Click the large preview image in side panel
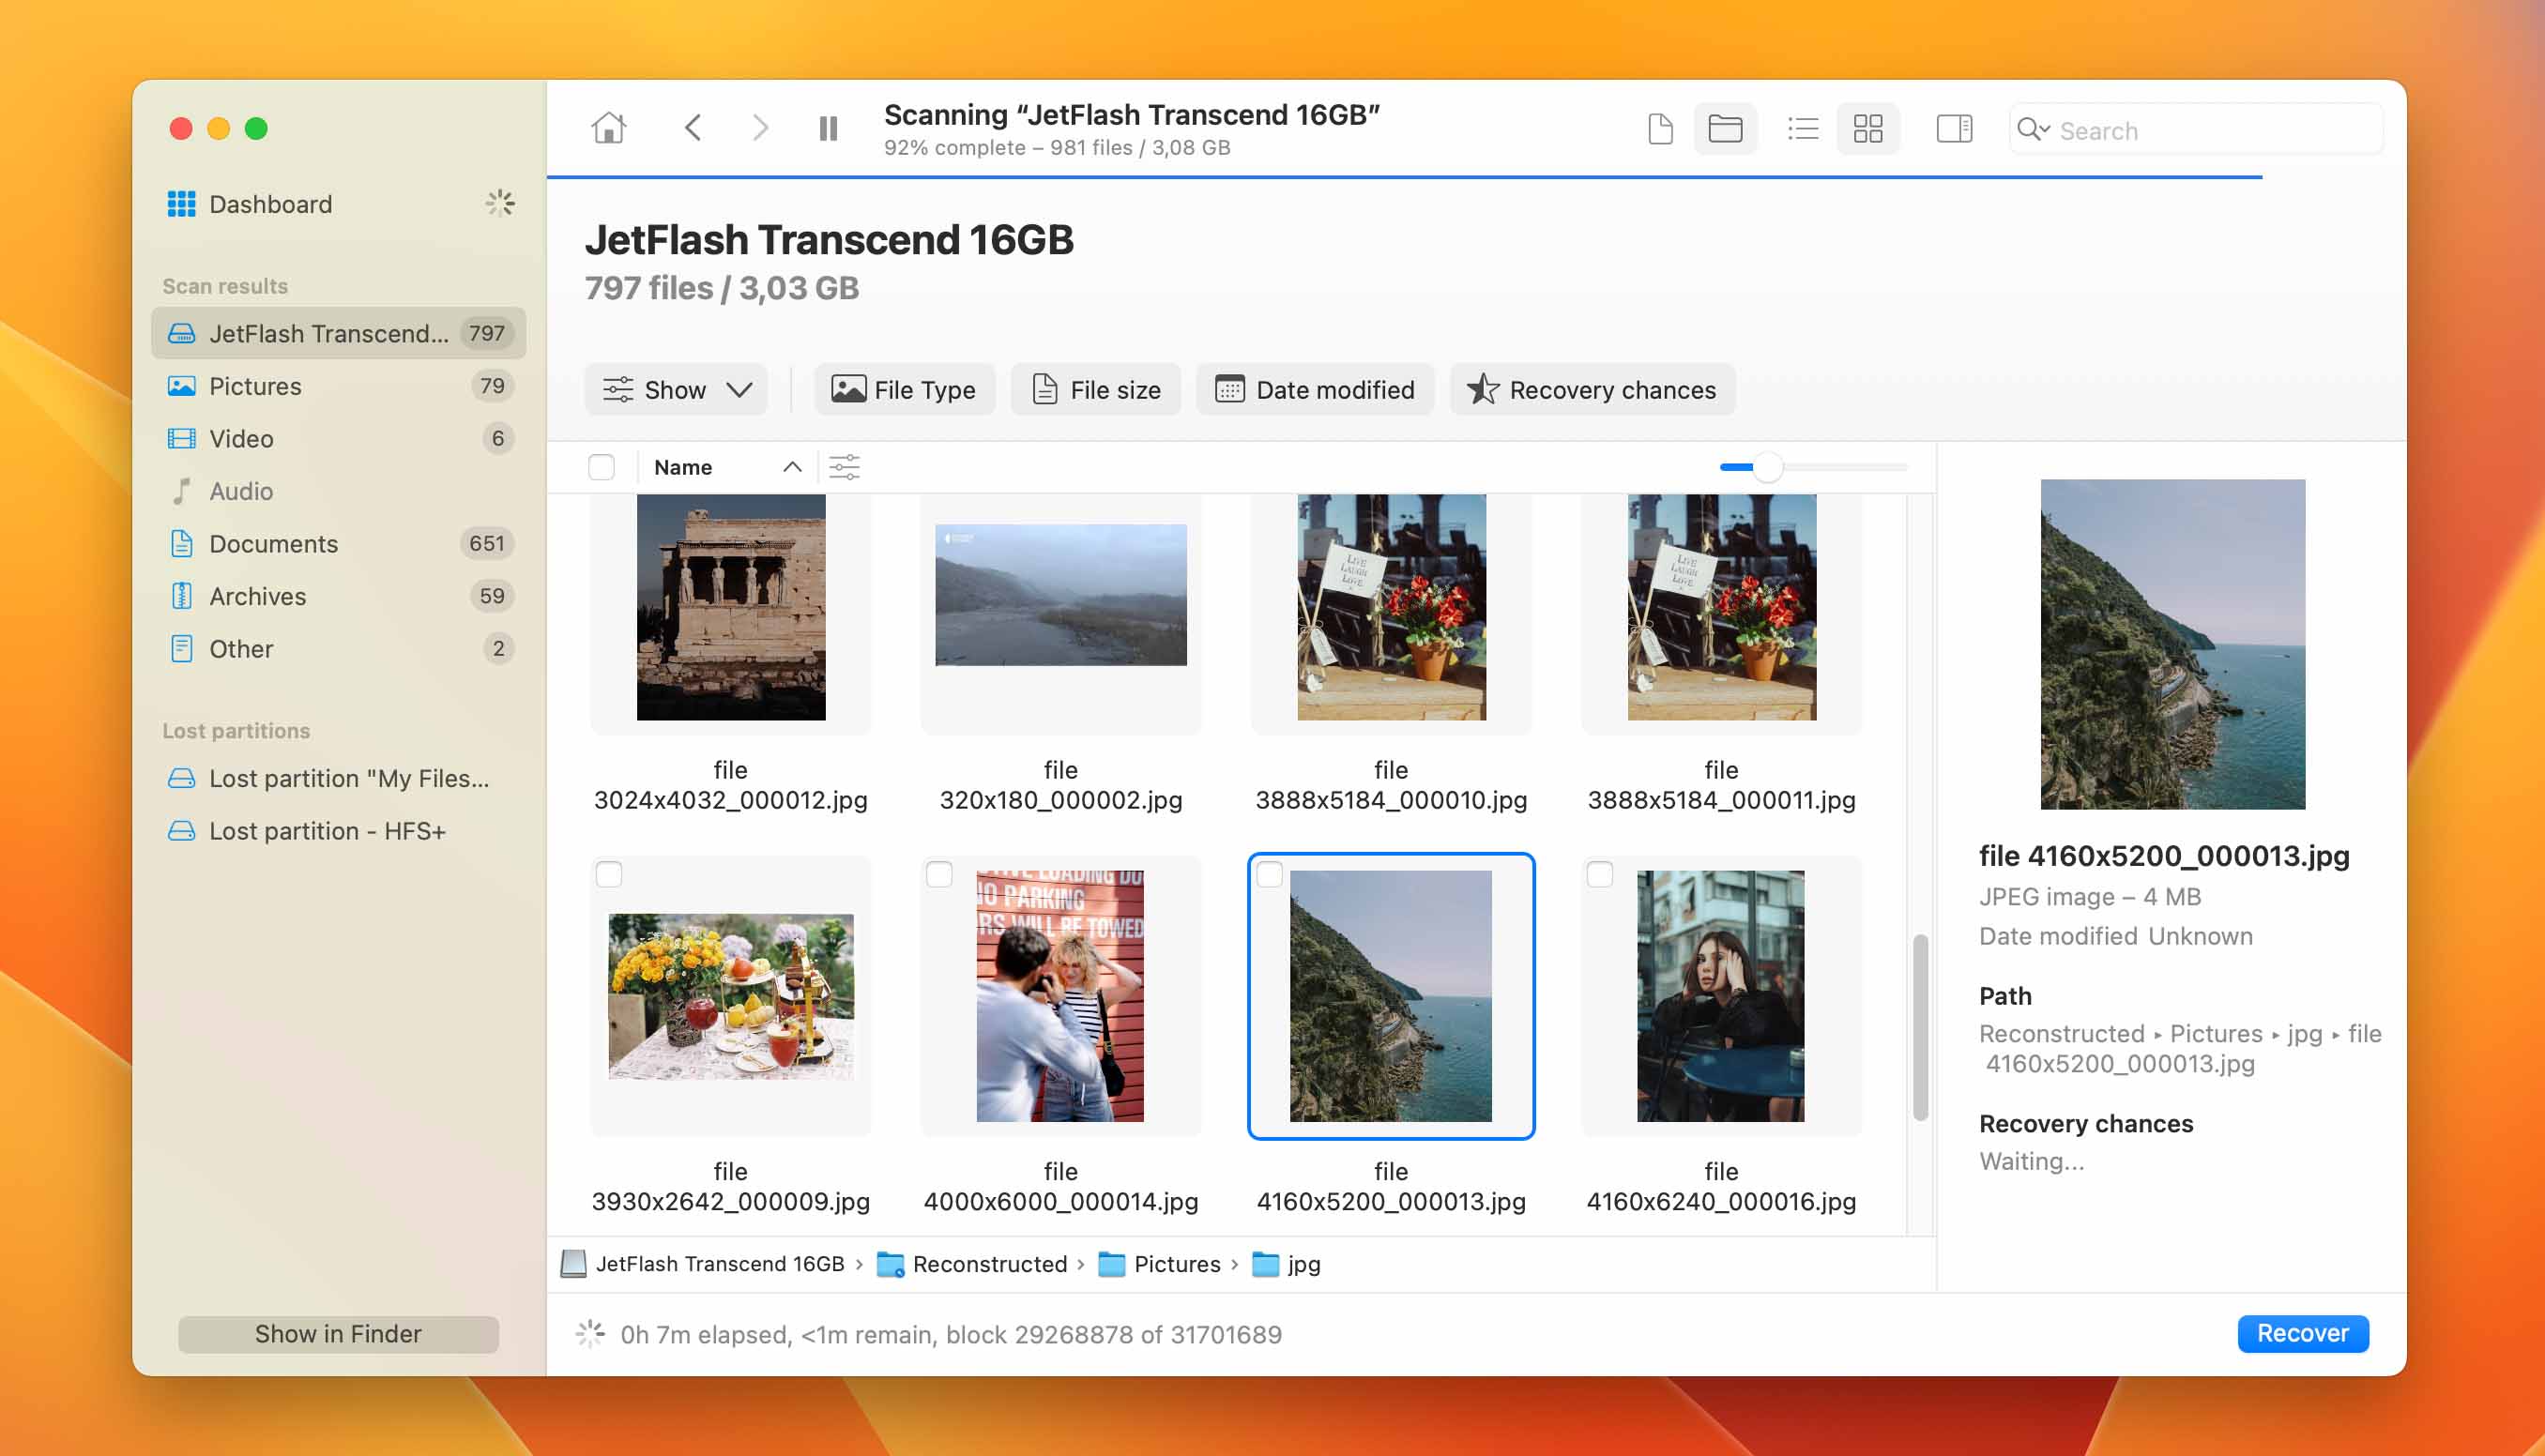Image resolution: width=2545 pixels, height=1456 pixels. coord(2173,644)
